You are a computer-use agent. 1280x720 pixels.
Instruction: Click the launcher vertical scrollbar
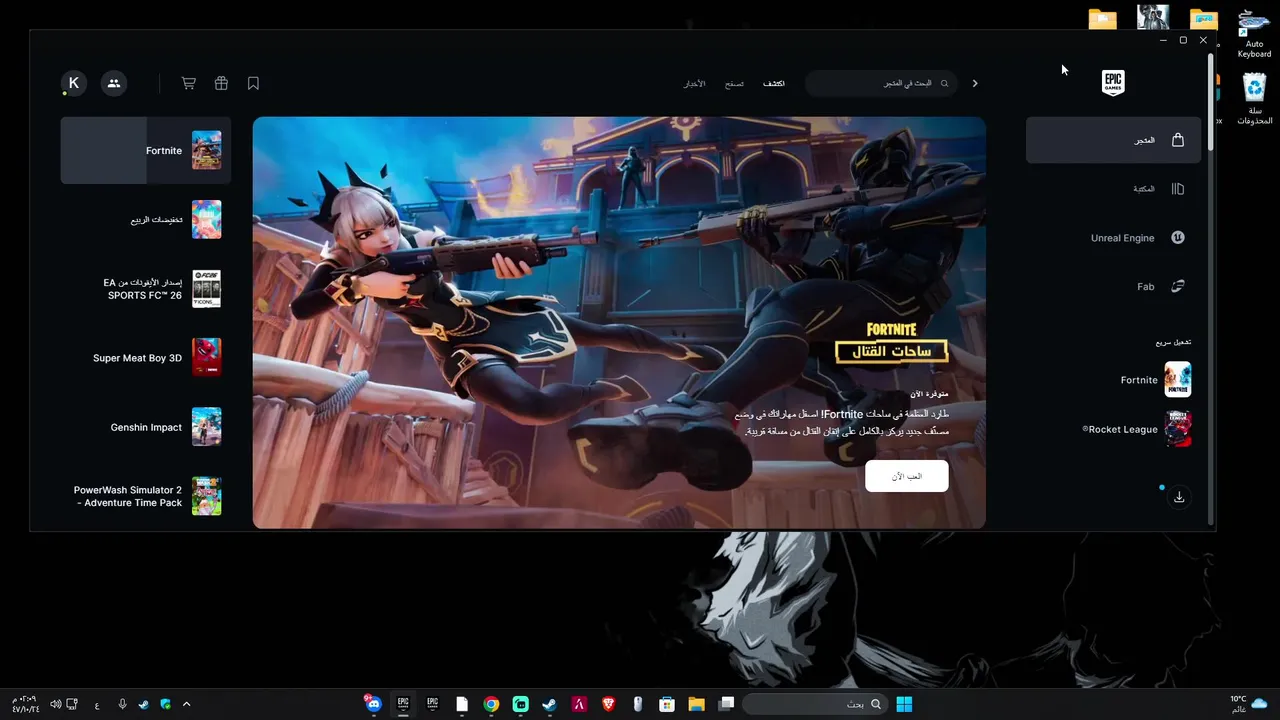[1211, 101]
